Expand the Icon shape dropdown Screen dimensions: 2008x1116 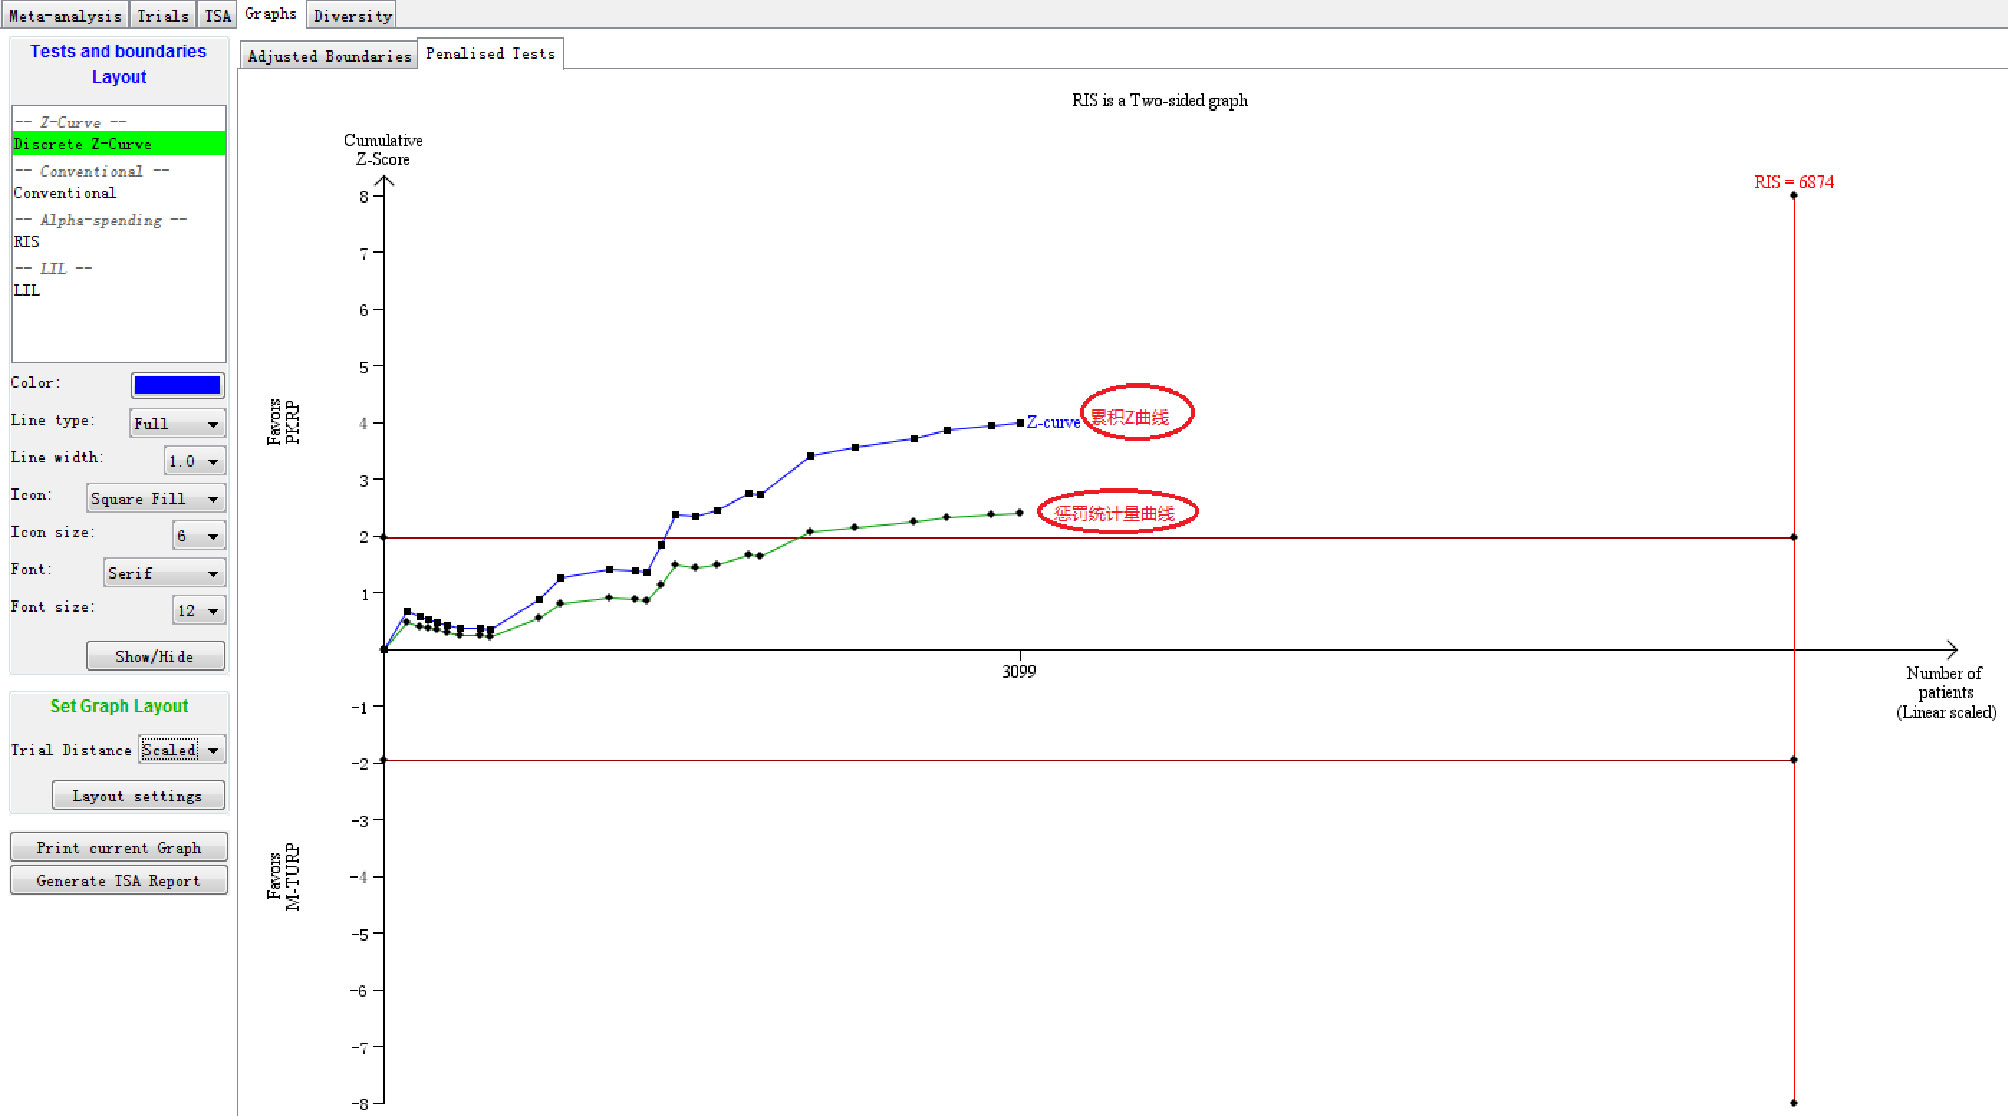point(155,499)
